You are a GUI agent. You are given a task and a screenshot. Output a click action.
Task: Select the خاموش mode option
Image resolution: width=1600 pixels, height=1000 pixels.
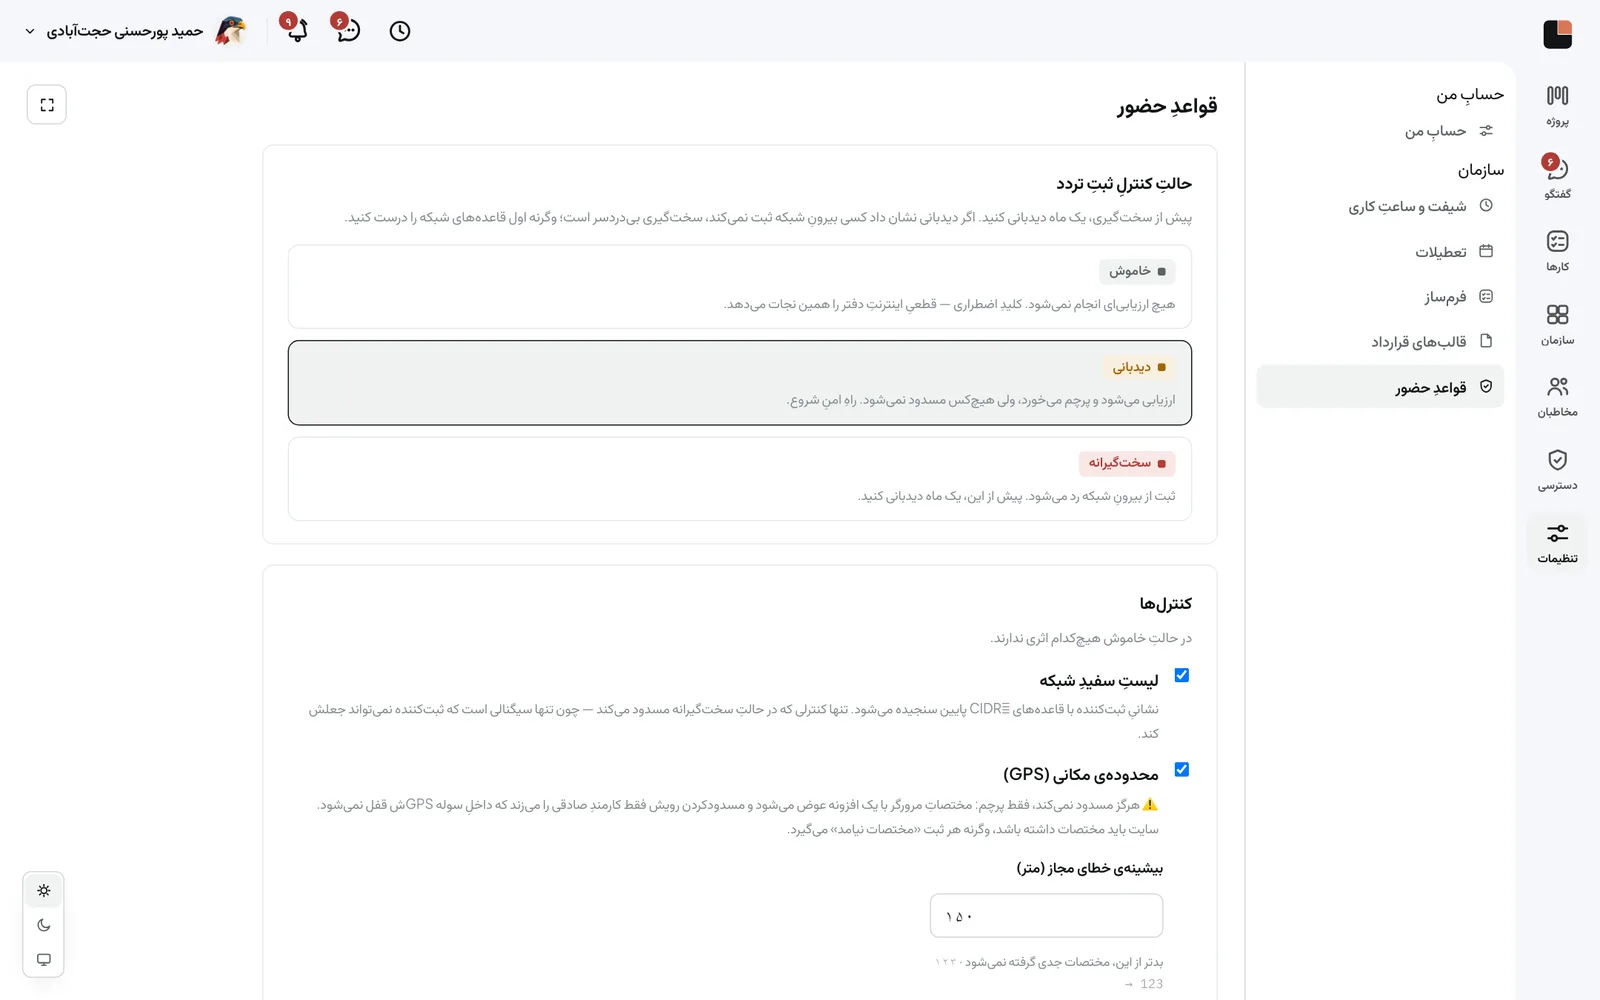click(x=740, y=287)
